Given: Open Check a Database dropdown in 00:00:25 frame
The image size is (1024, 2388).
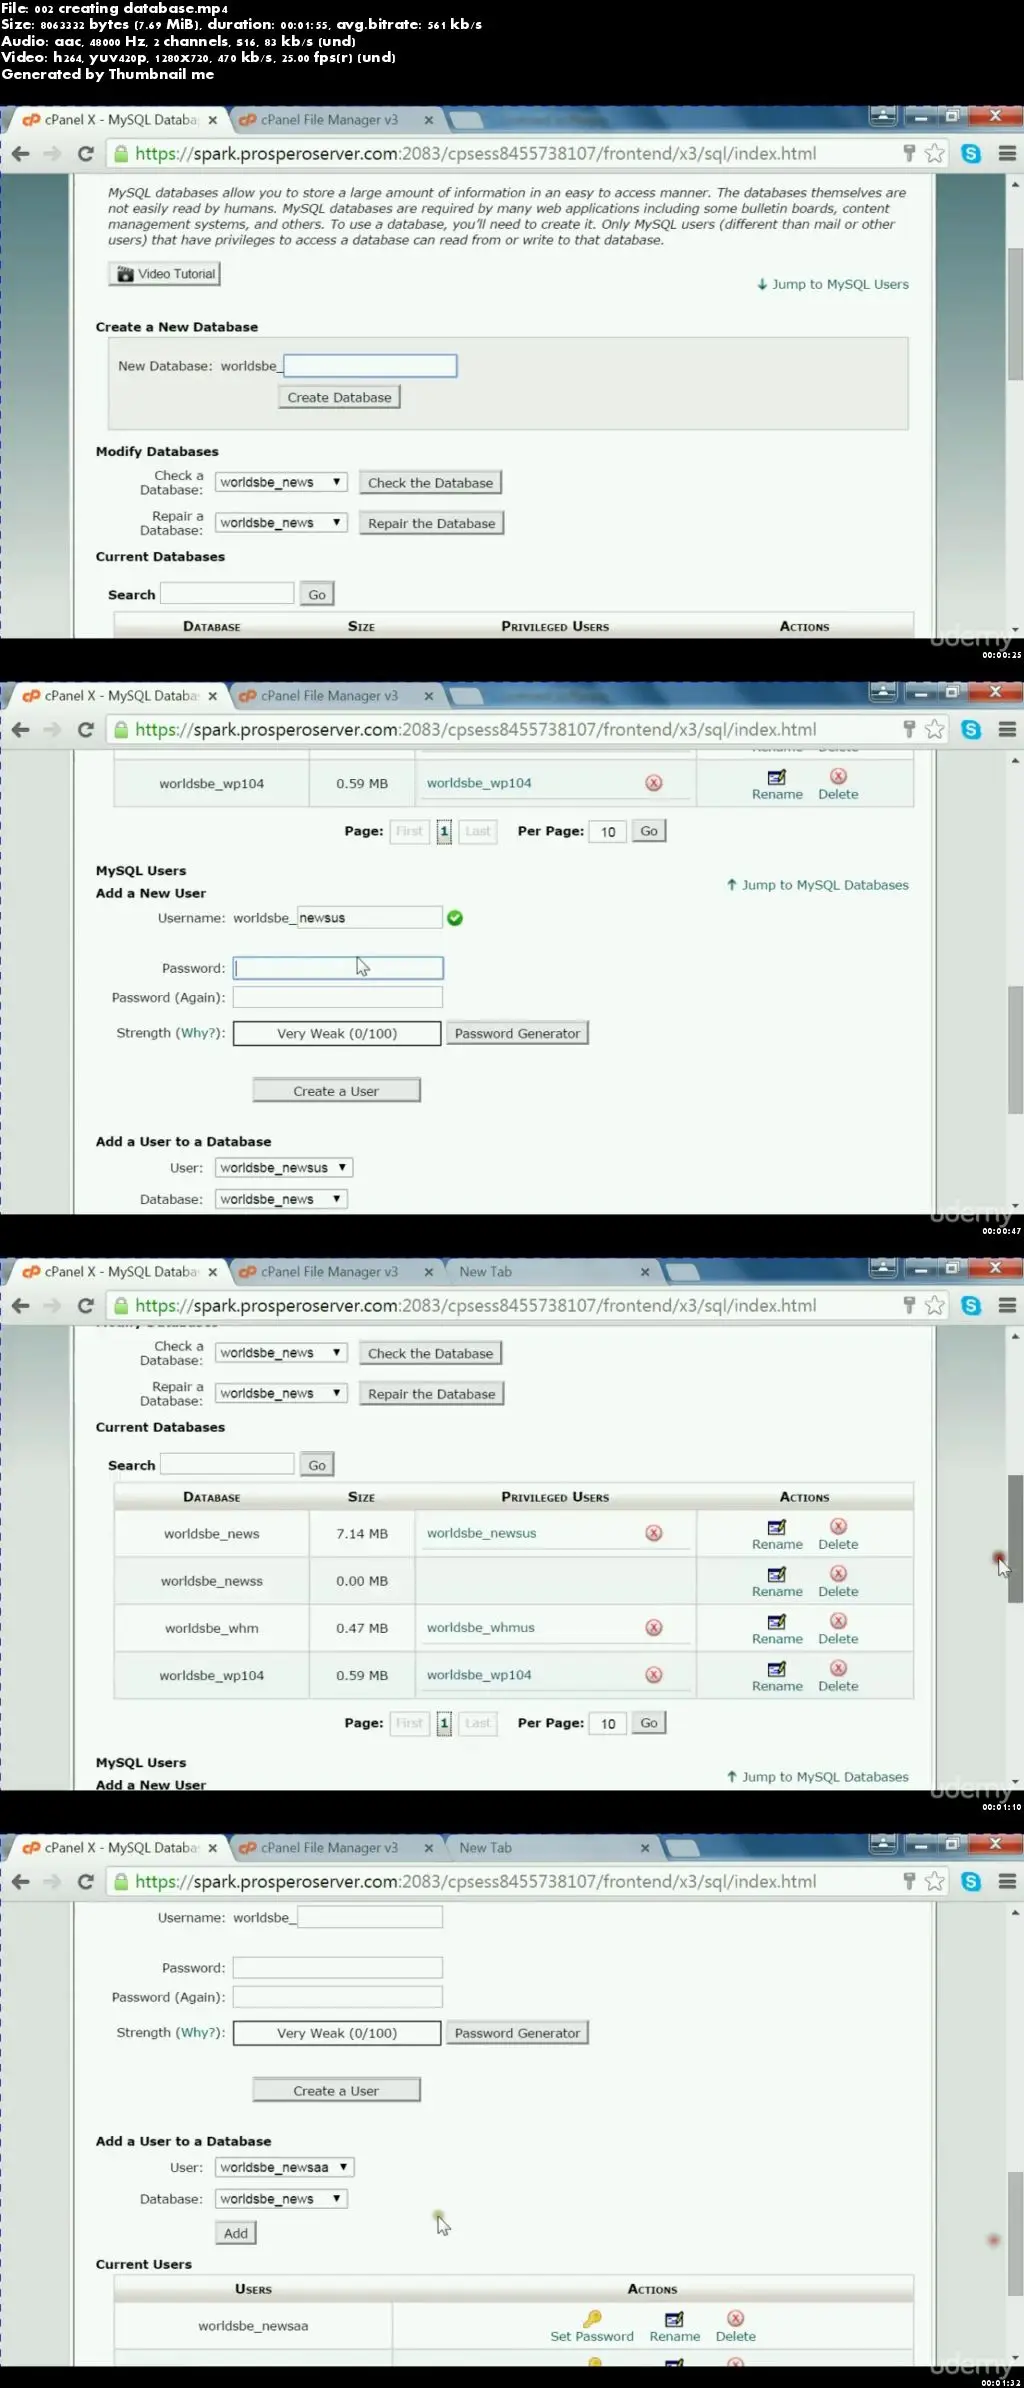Looking at the screenshot, I should tap(281, 482).
